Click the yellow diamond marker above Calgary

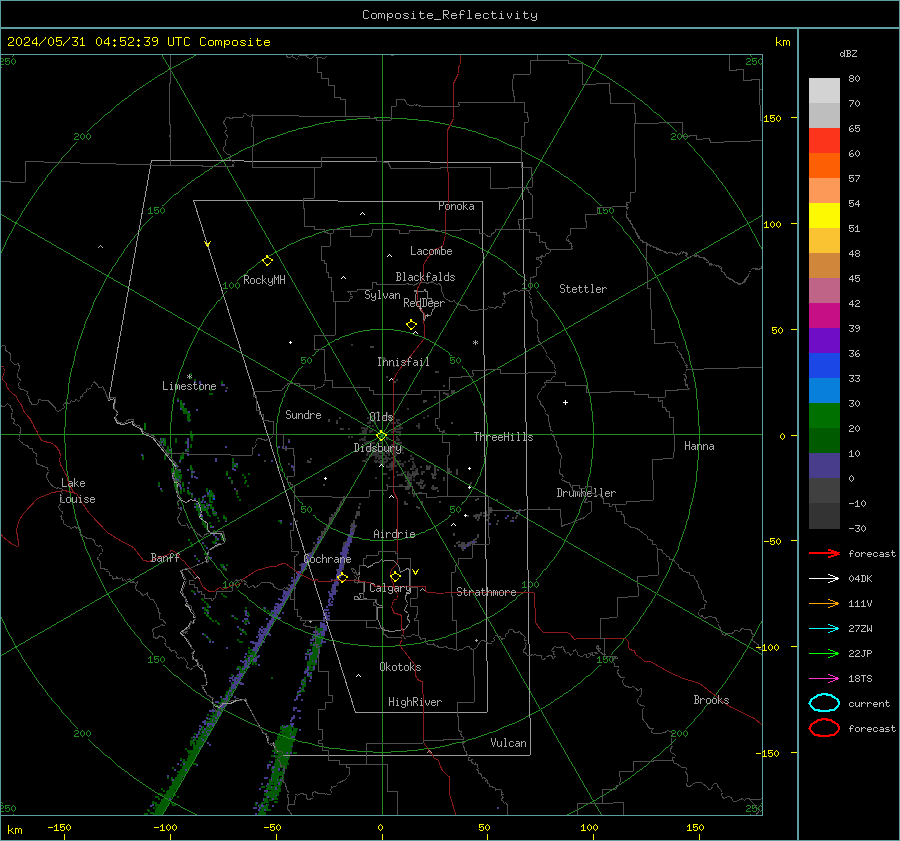[395, 576]
